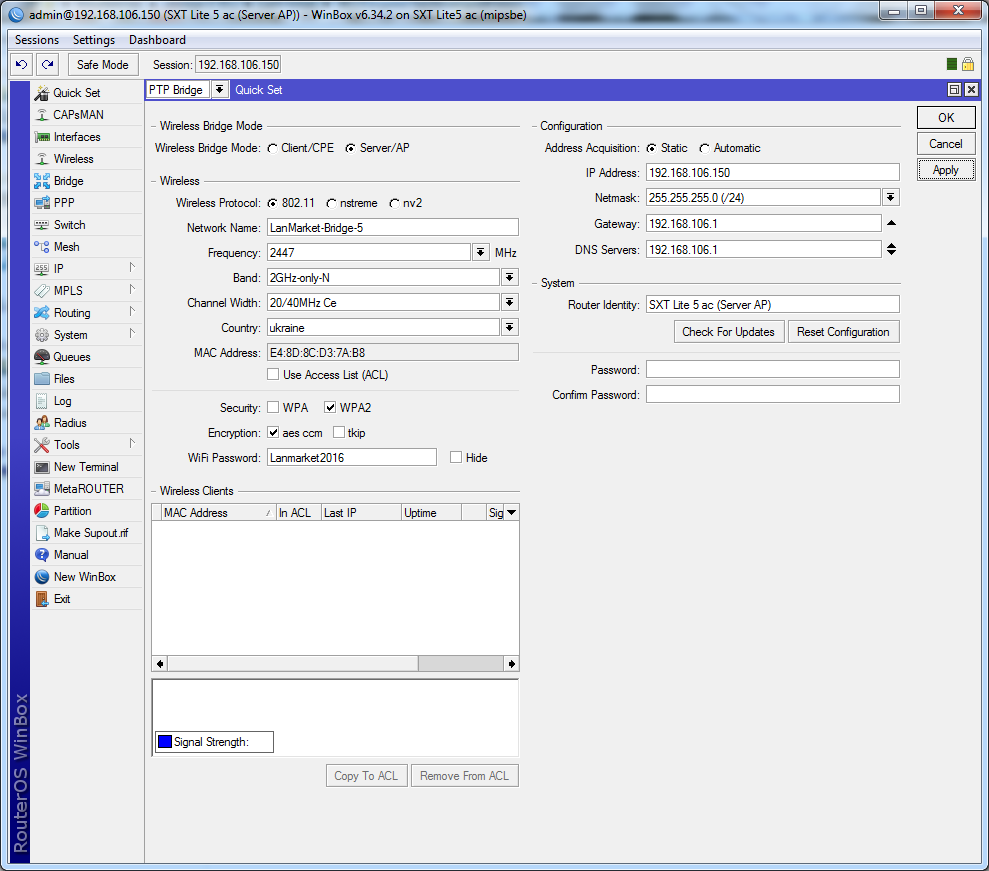Viewport: 989px width, 871px height.
Task: Open the Files section icon
Action: point(42,379)
